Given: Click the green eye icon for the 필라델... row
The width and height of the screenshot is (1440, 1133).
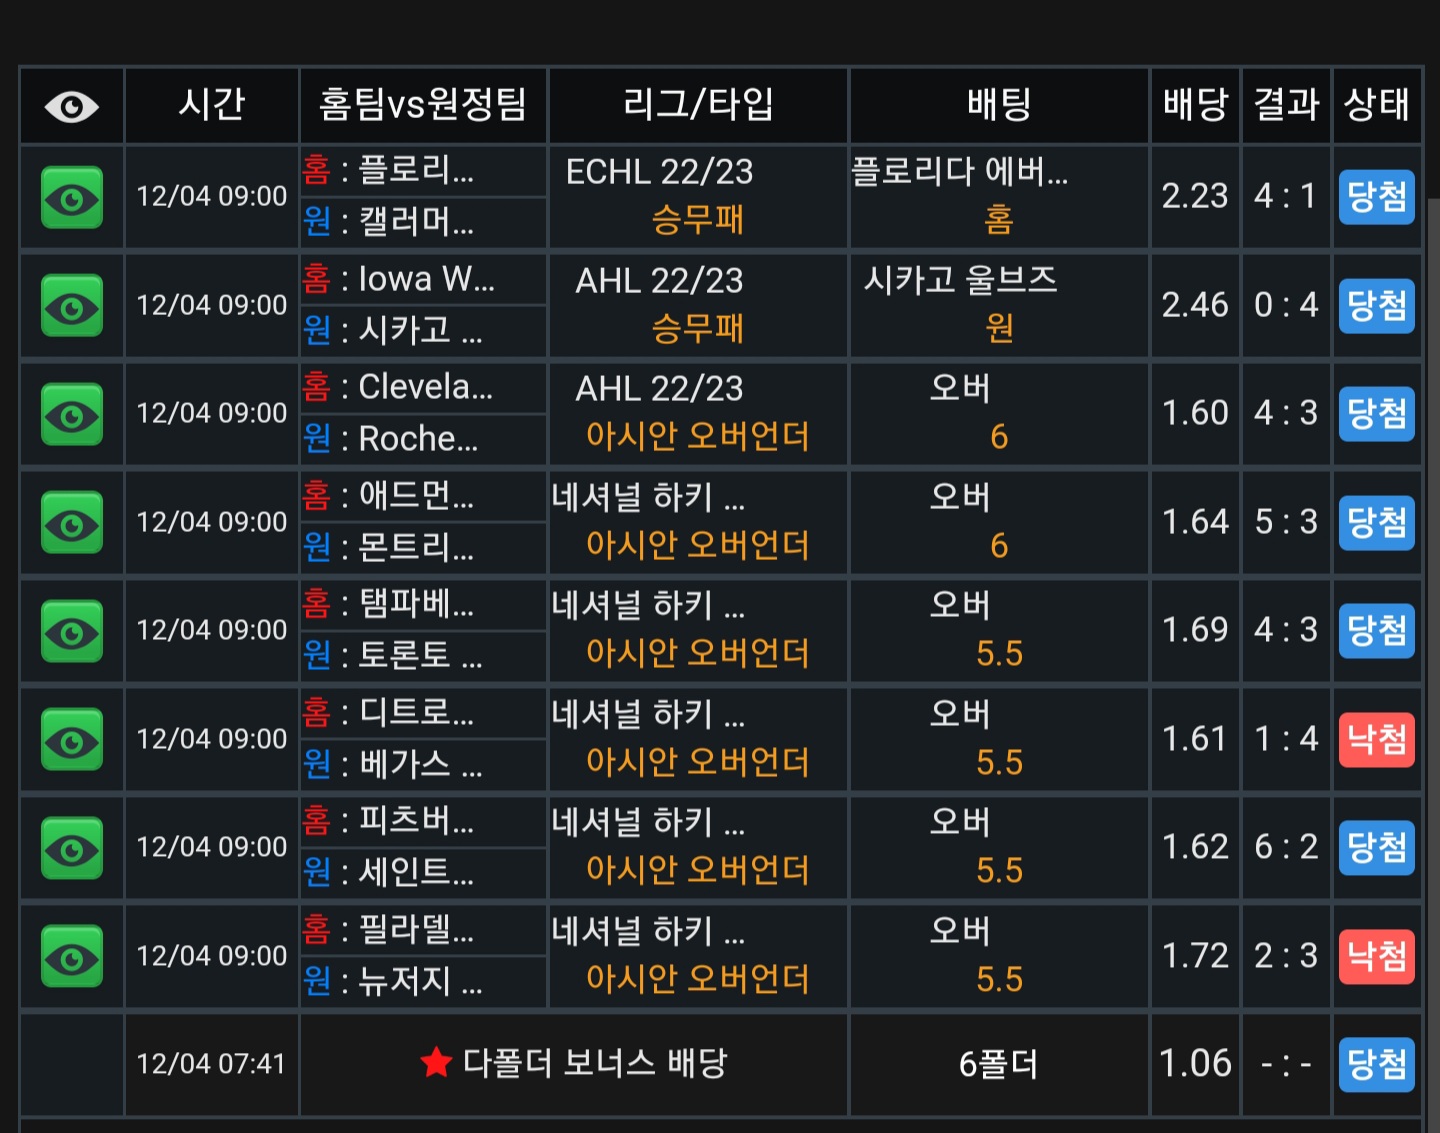Looking at the screenshot, I should [72, 957].
